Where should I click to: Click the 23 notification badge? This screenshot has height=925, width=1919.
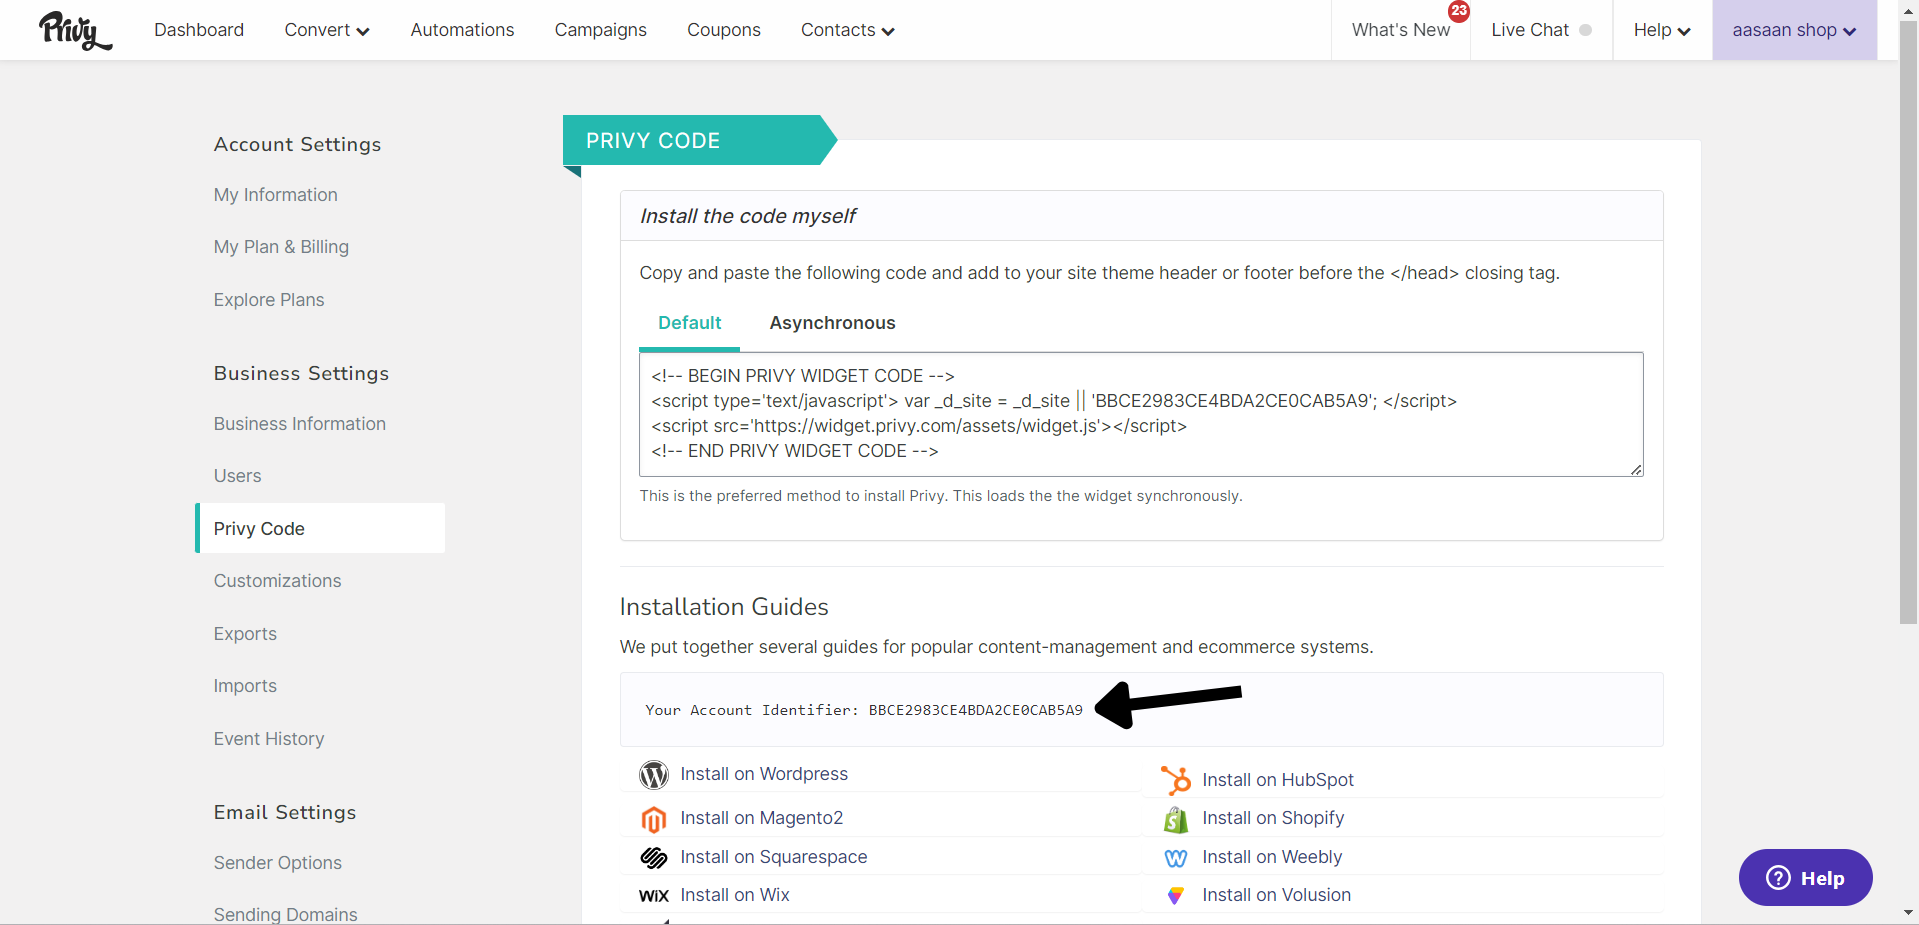[x=1459, y=11]
